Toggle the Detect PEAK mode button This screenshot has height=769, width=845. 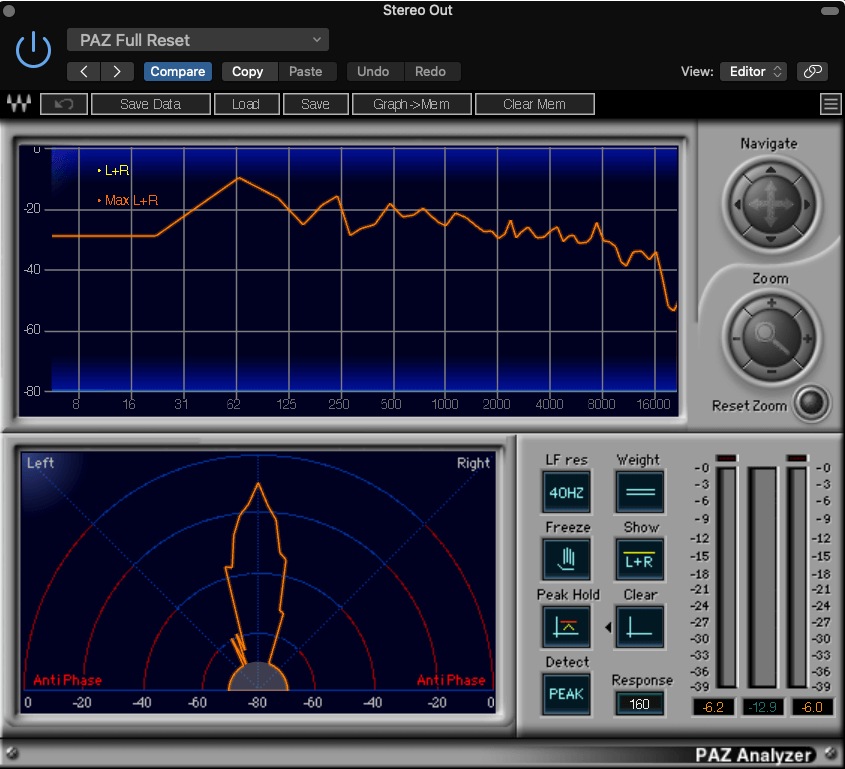(x=566, y=694)
